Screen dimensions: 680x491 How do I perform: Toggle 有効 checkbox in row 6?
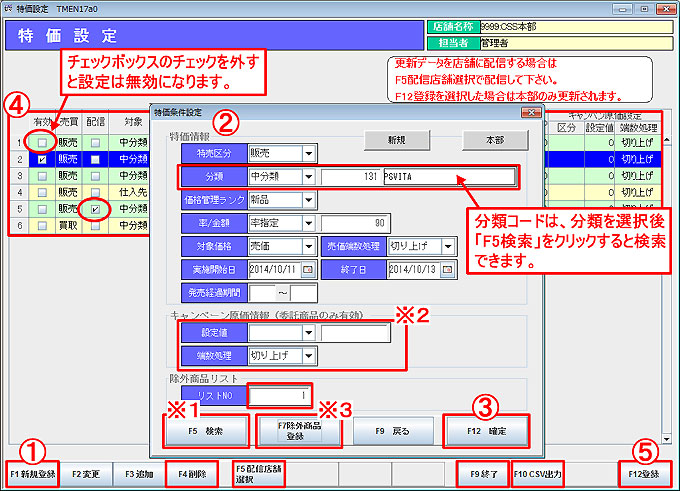(x=42, y=226)
